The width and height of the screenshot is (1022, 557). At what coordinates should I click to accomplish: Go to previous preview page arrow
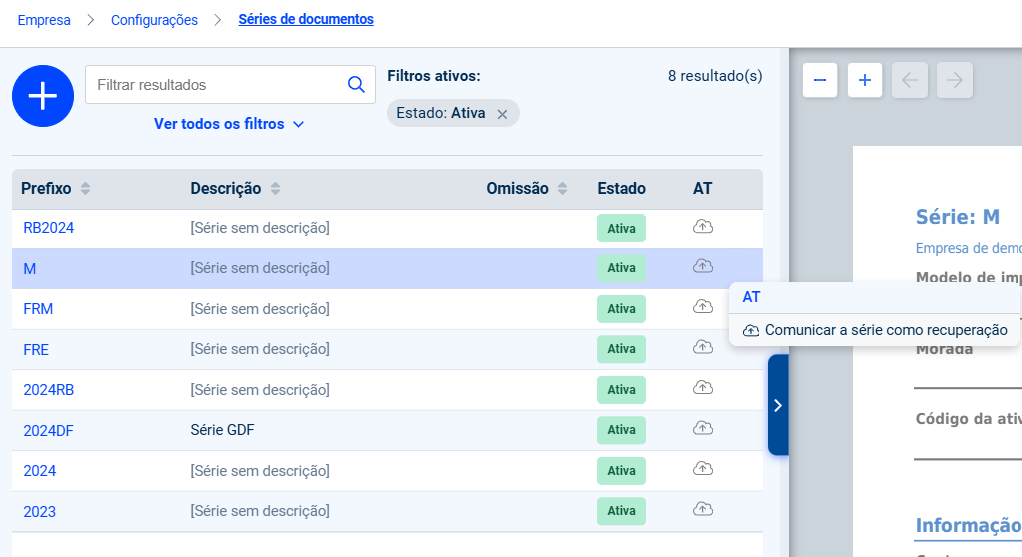click(910, 80)
